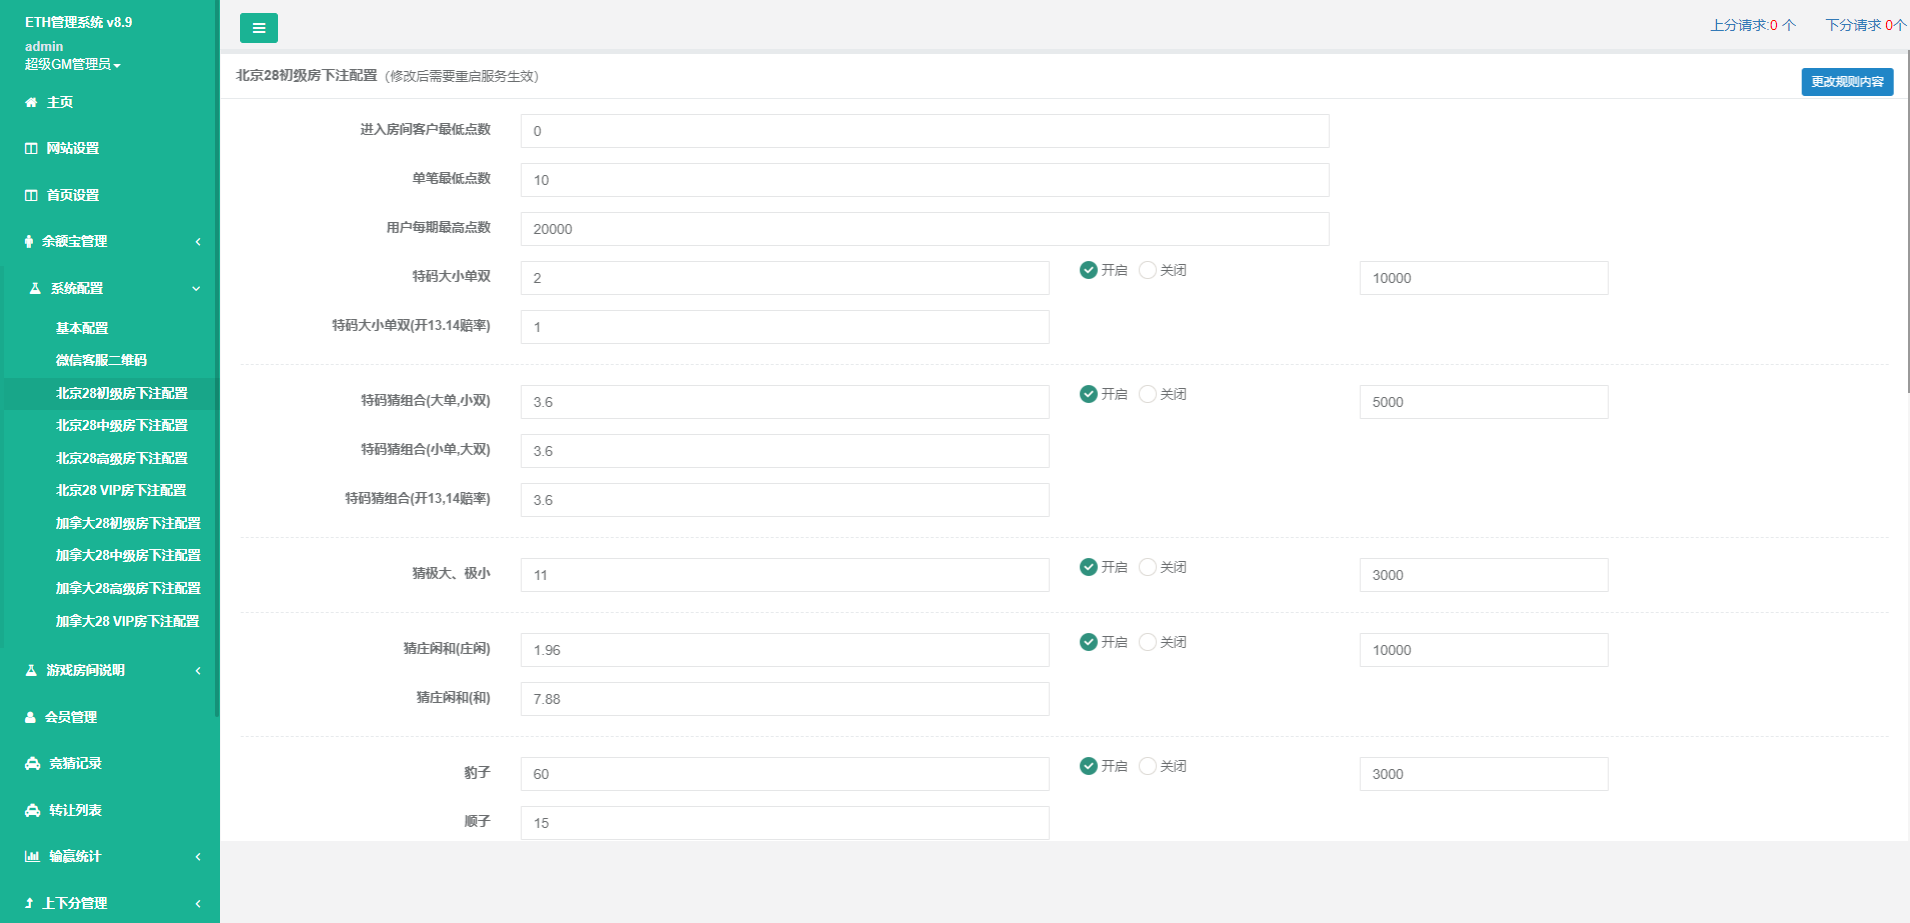Image resolution: width=1910 pixels, height=923 pixels.
Task: Click the 单笔最低点数 input field
Action: click(924, 180)
